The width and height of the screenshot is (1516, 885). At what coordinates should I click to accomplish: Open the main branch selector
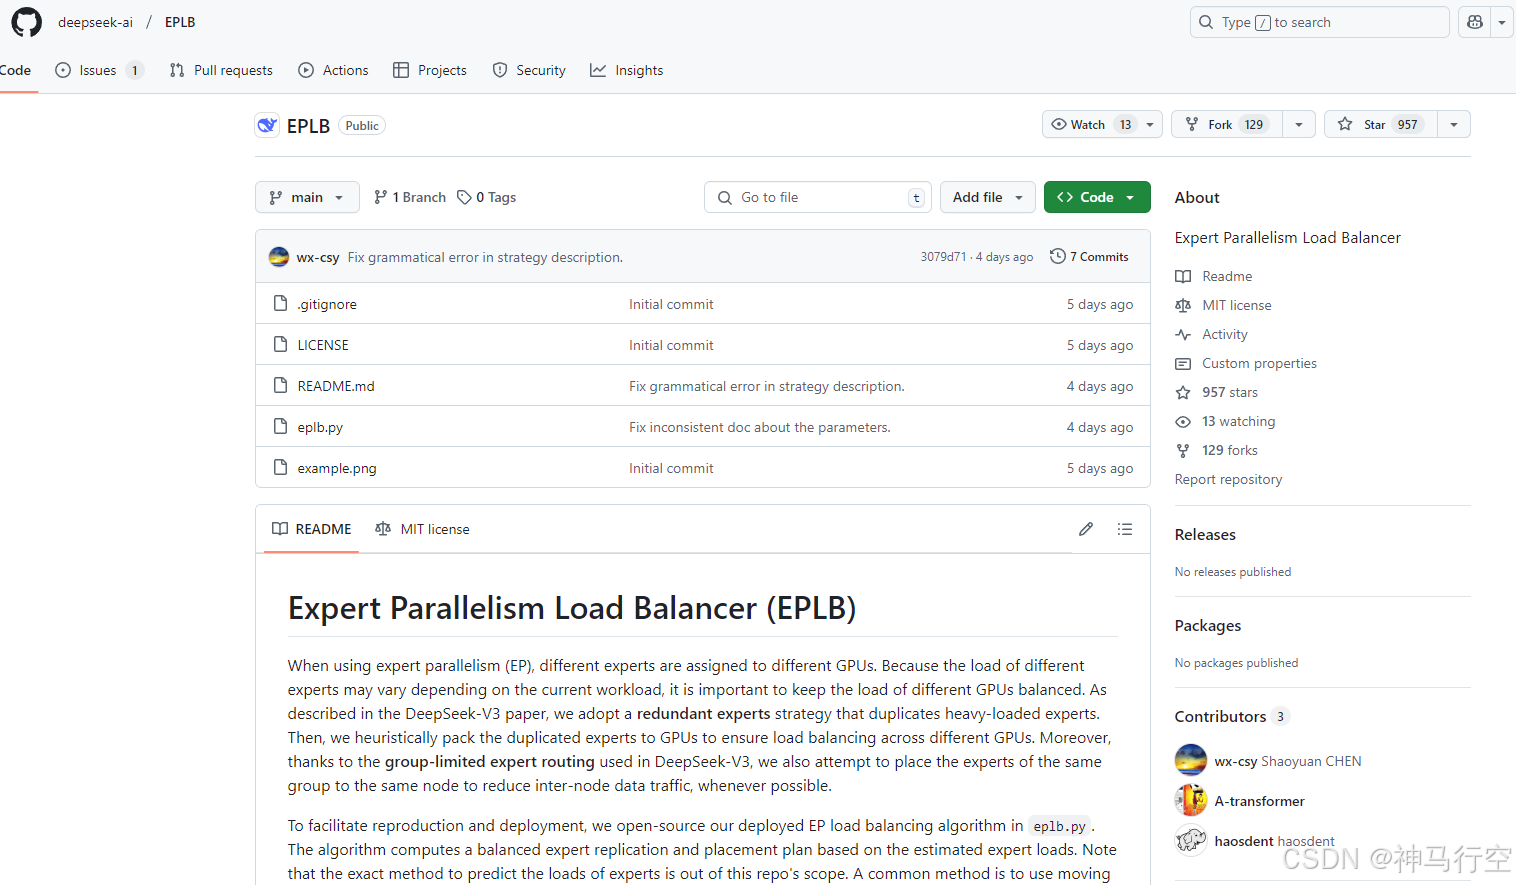click(x=307, y=197)
